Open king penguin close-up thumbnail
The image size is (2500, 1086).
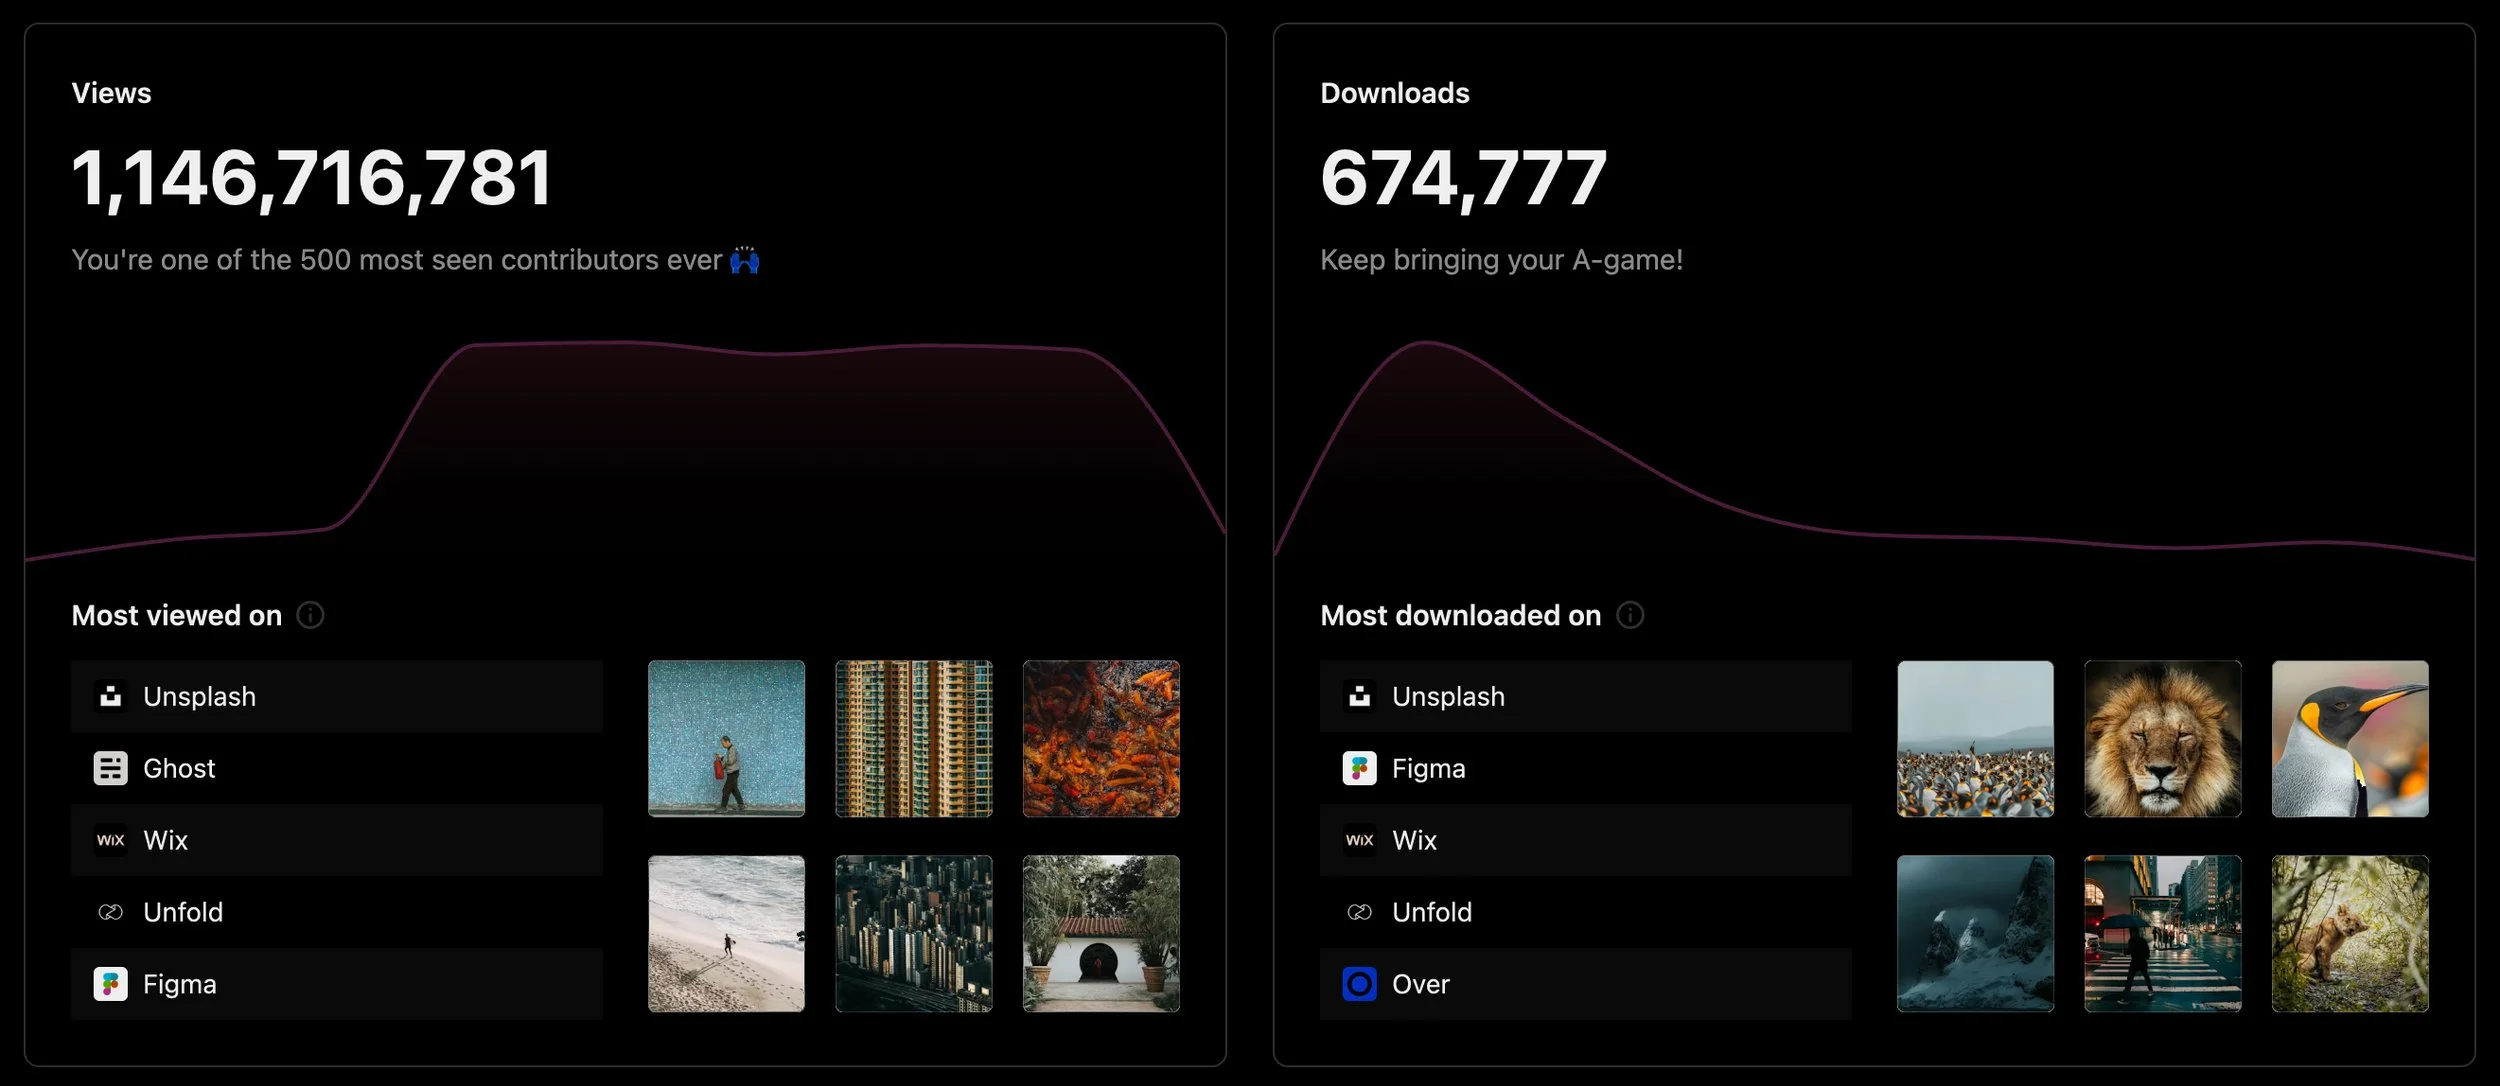2349,738
